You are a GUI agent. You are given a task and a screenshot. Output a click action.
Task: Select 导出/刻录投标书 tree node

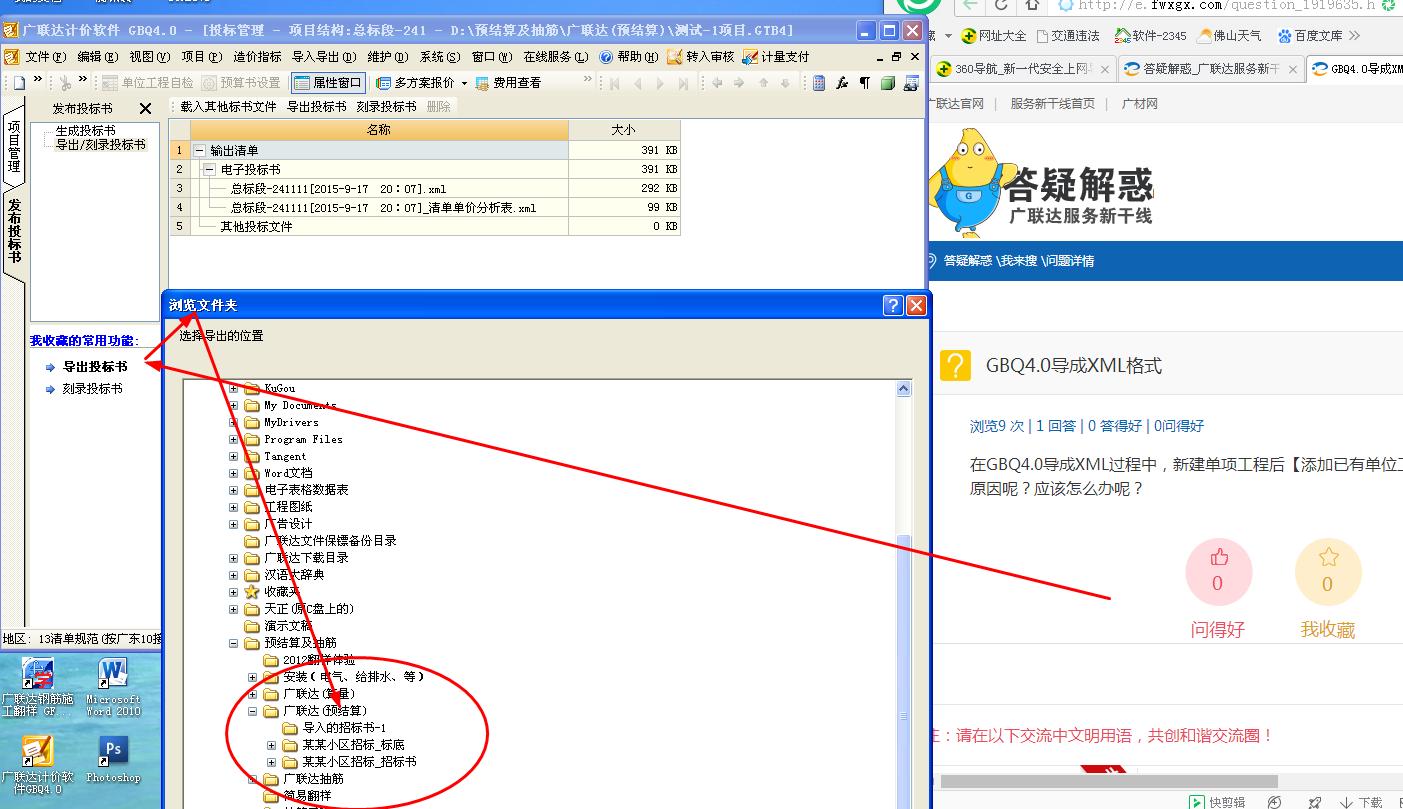coord(100,145)
